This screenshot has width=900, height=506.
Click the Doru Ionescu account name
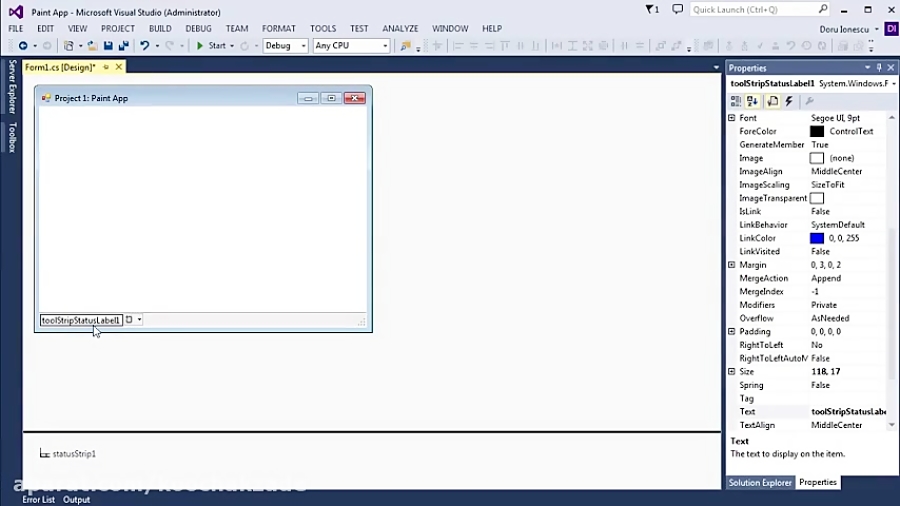(x=844, y=29)
